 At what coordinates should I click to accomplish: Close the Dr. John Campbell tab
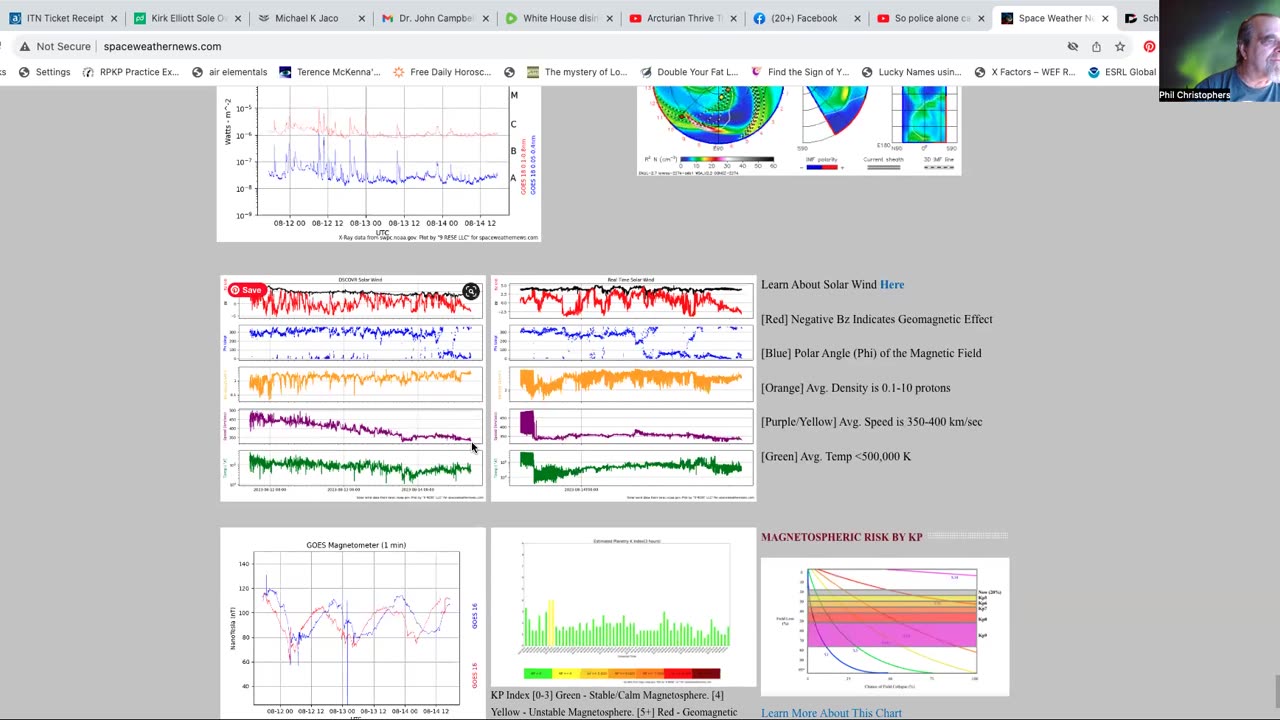[485, 18]
